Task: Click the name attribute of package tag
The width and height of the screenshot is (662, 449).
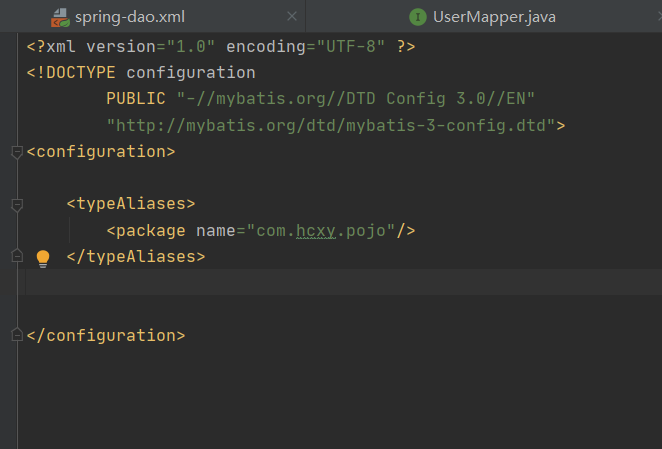Action: [215, 231]
